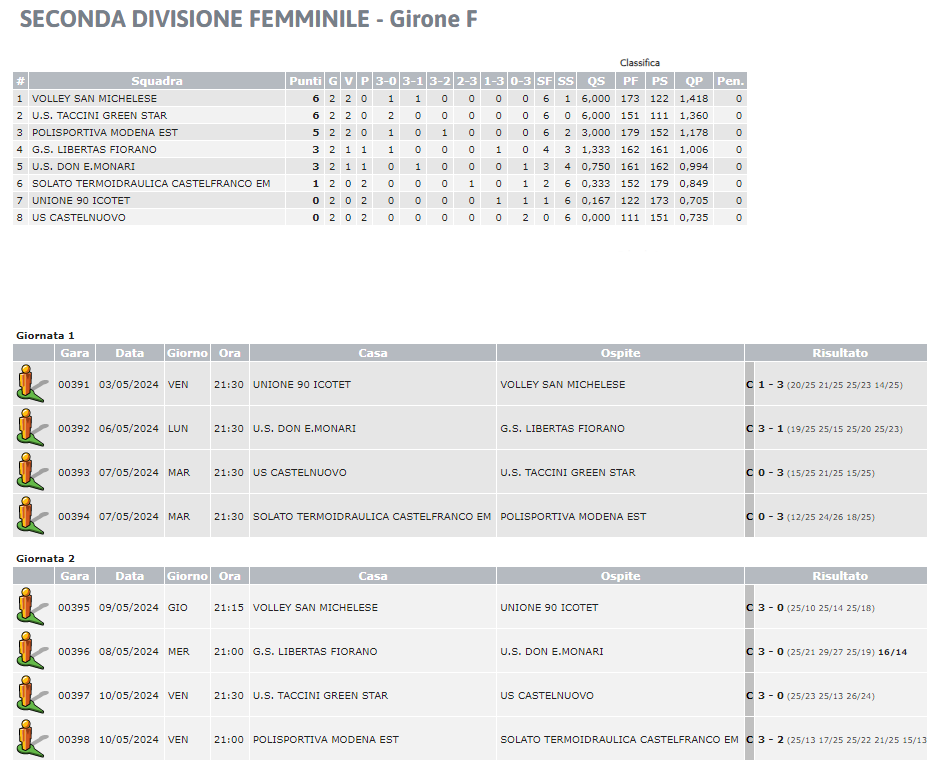
Task: Click the 3-0 column header
Action: 386,81
